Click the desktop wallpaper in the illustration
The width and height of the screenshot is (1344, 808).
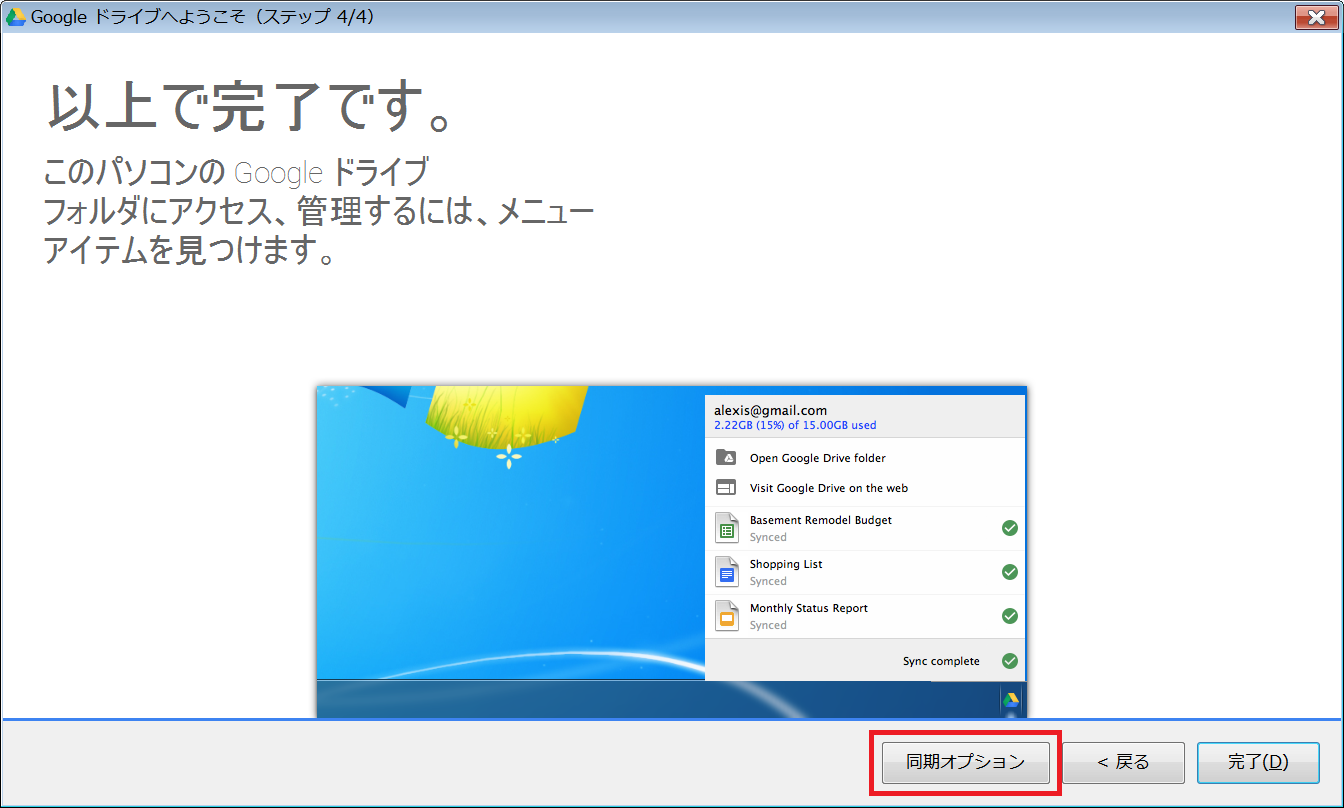pos(510,533)
